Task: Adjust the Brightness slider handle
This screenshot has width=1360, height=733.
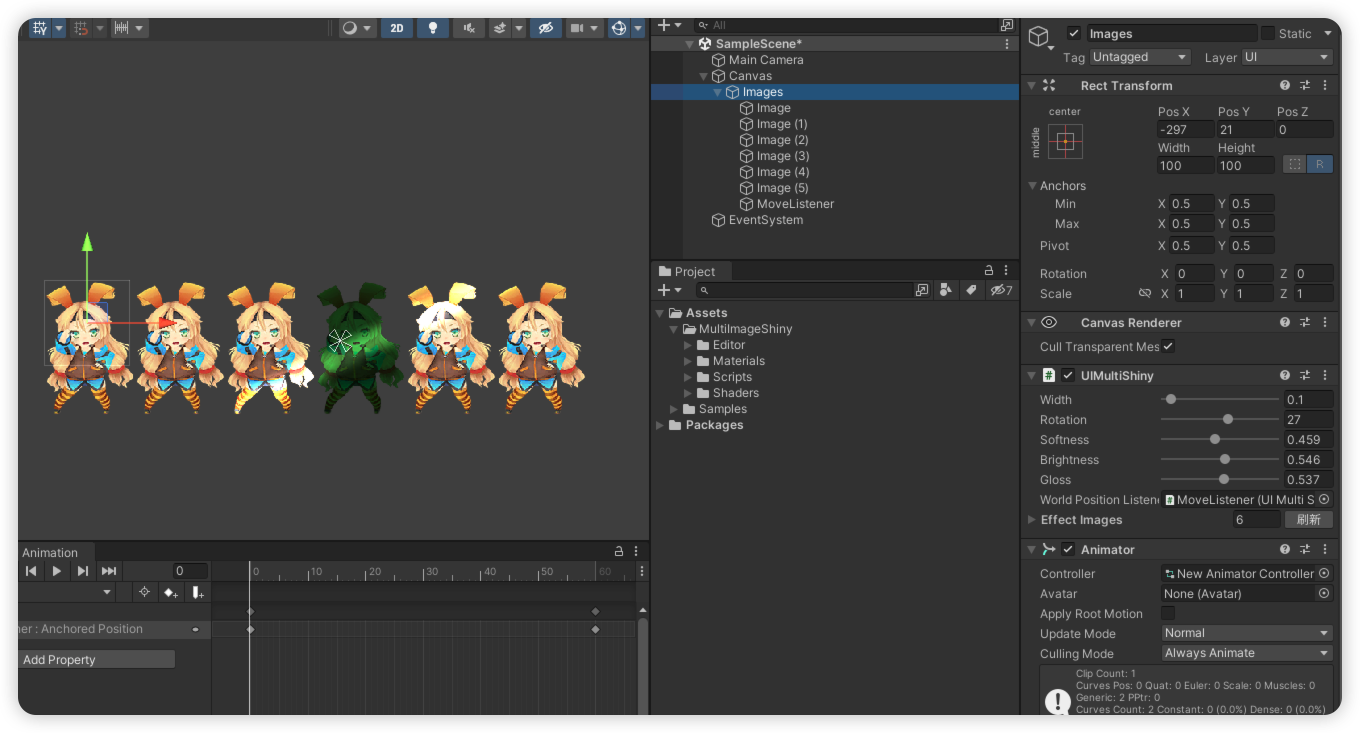Action: coord(1225,460)
